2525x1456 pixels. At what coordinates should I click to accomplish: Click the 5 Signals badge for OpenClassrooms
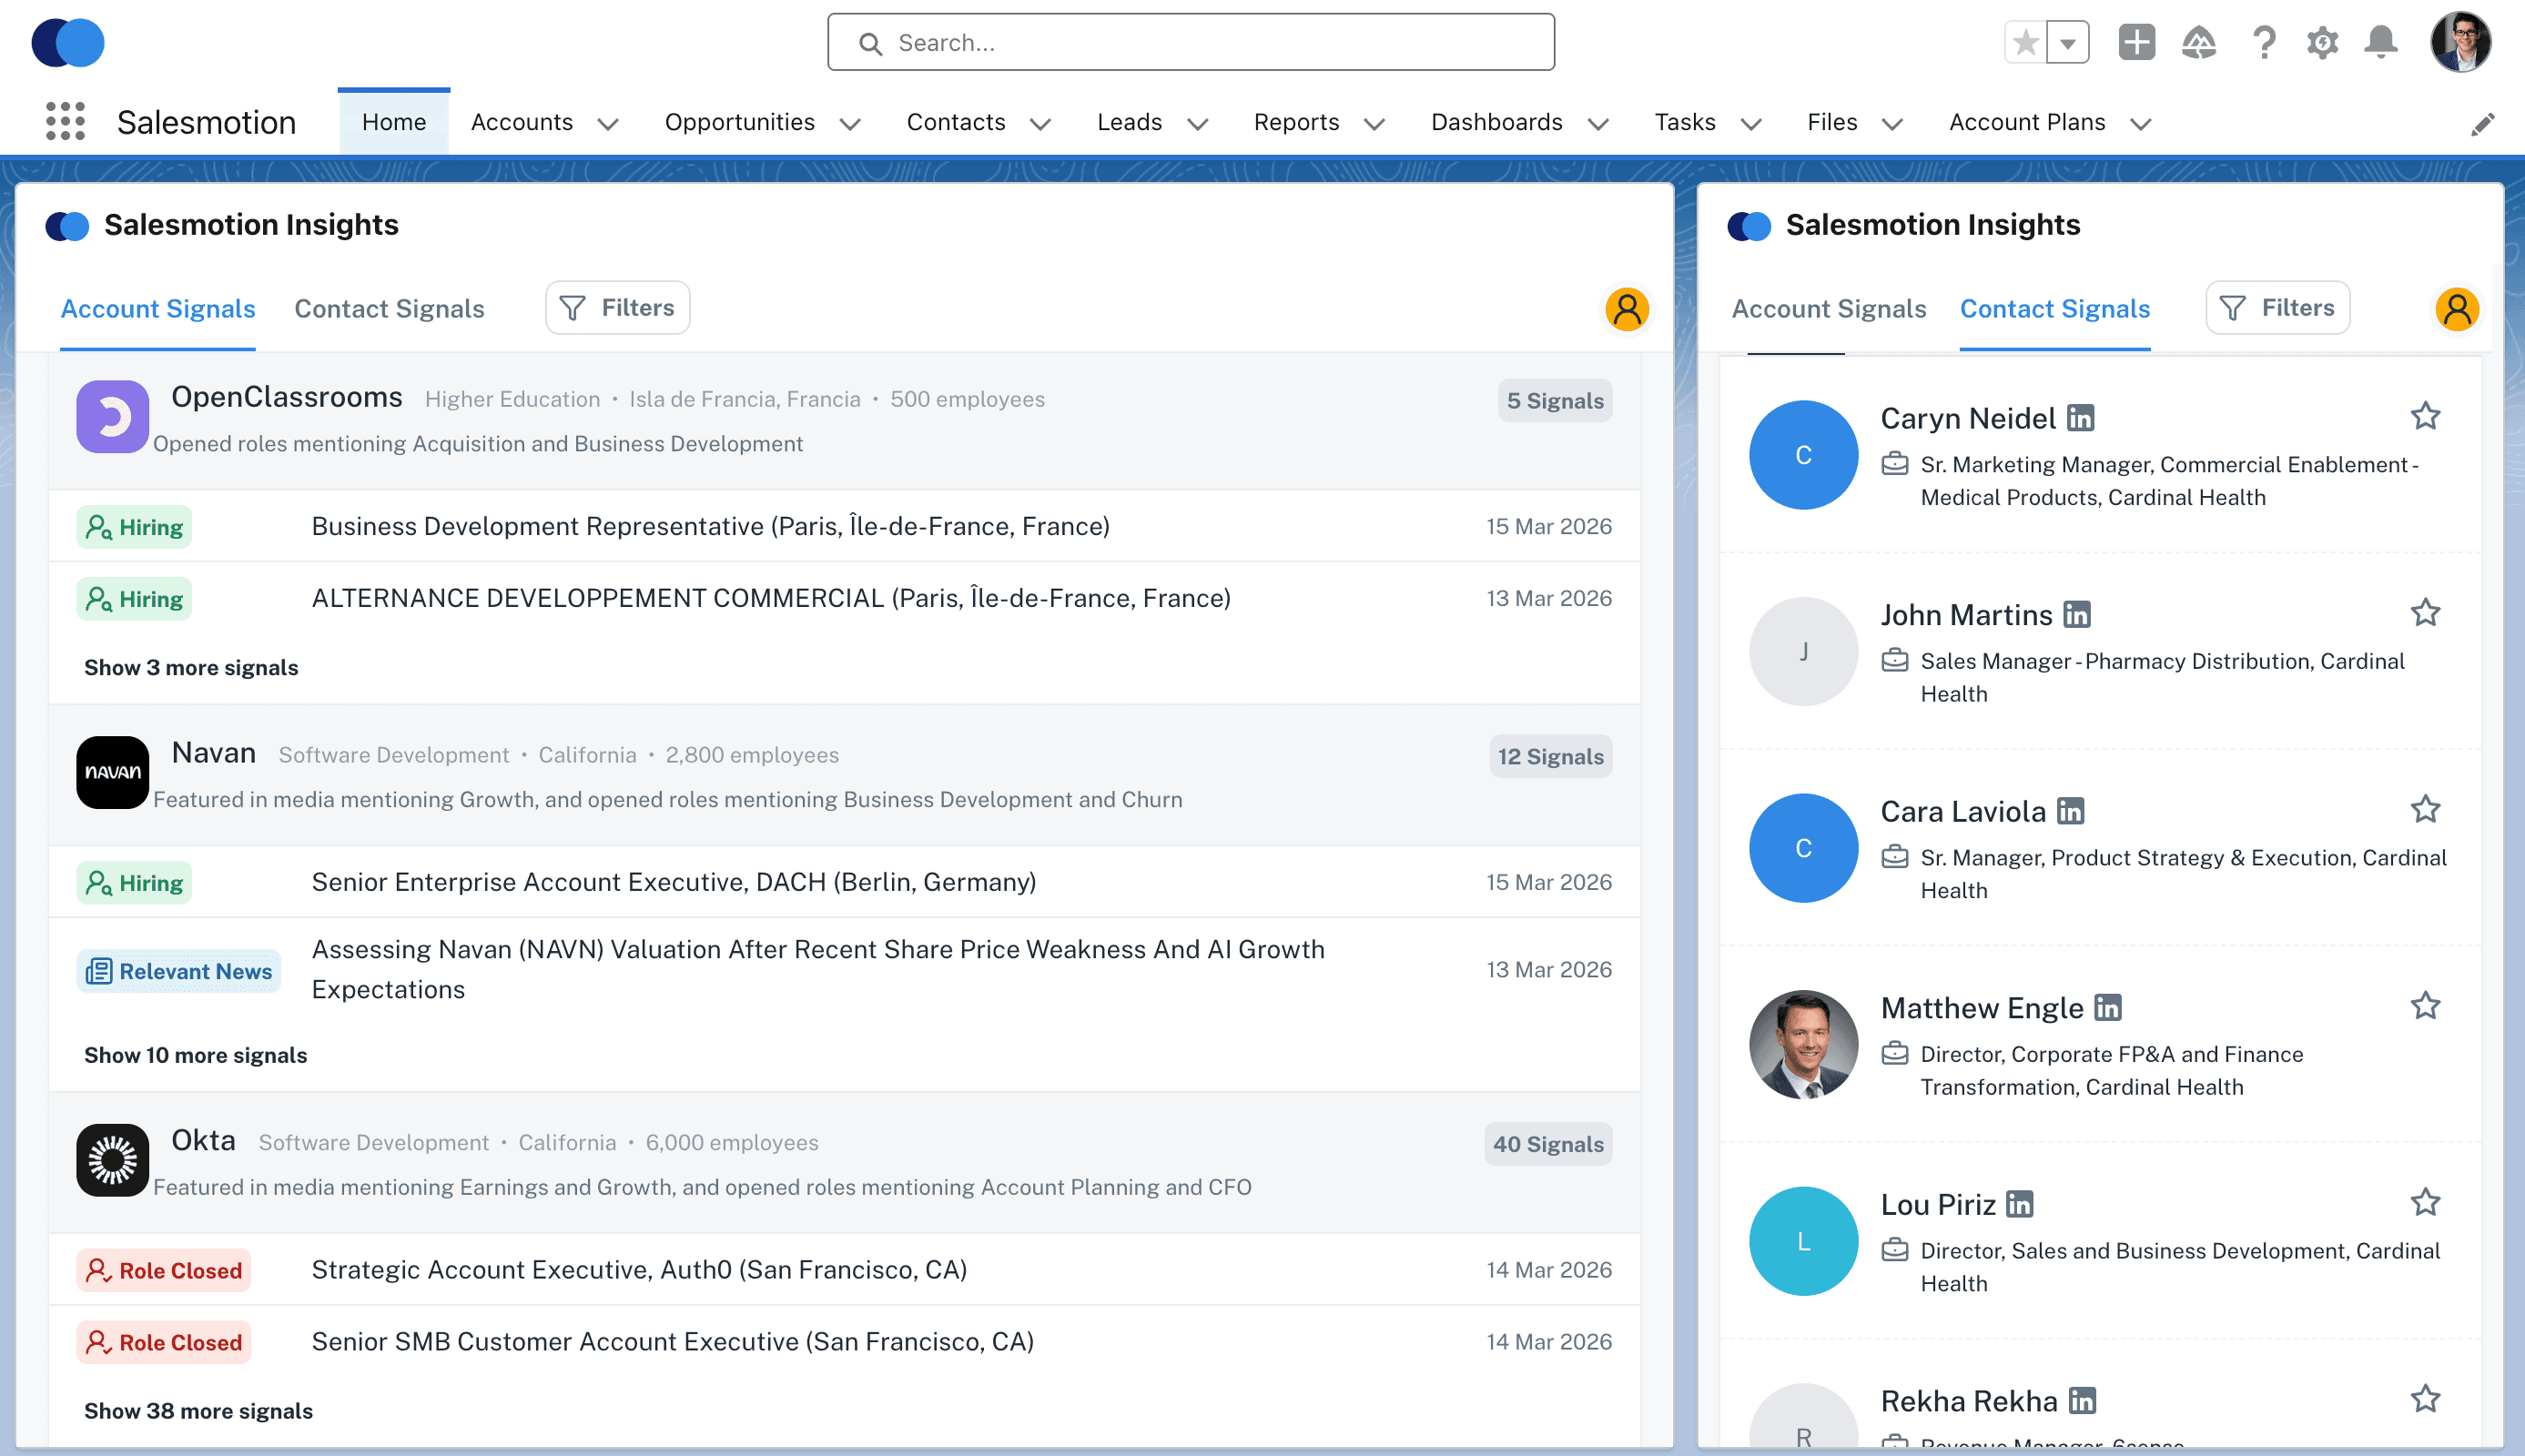[1555, 401]
